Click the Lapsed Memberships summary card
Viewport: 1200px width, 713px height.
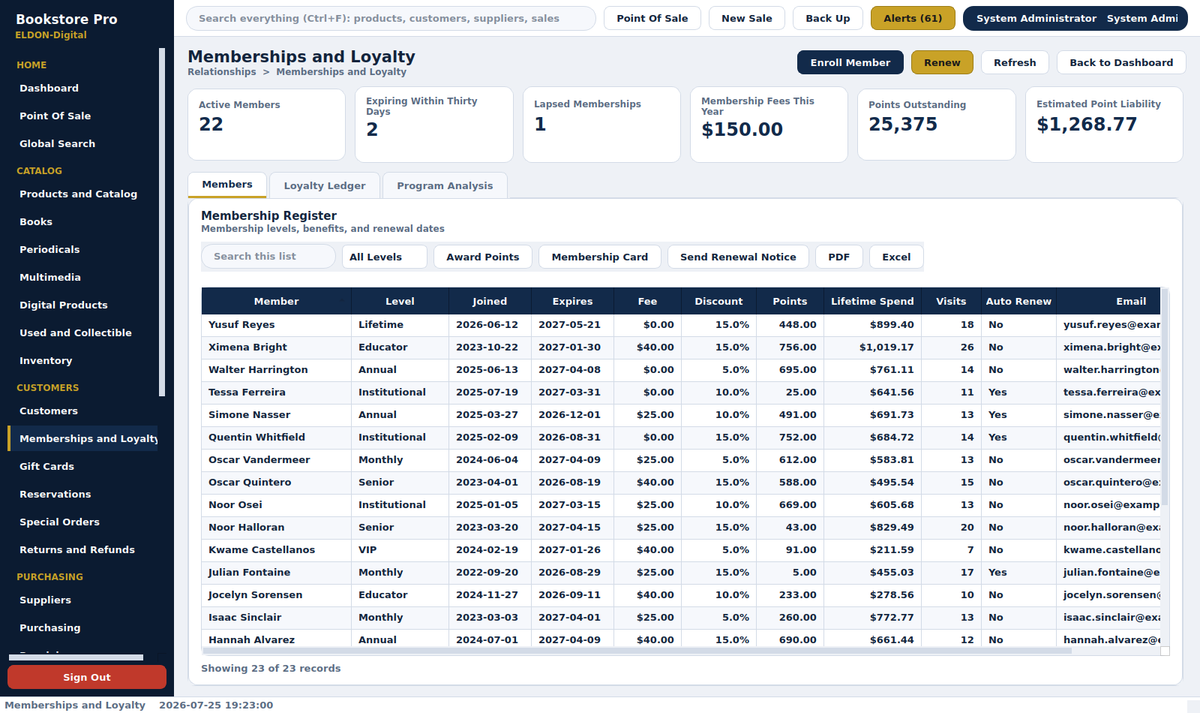click(601, 125)
